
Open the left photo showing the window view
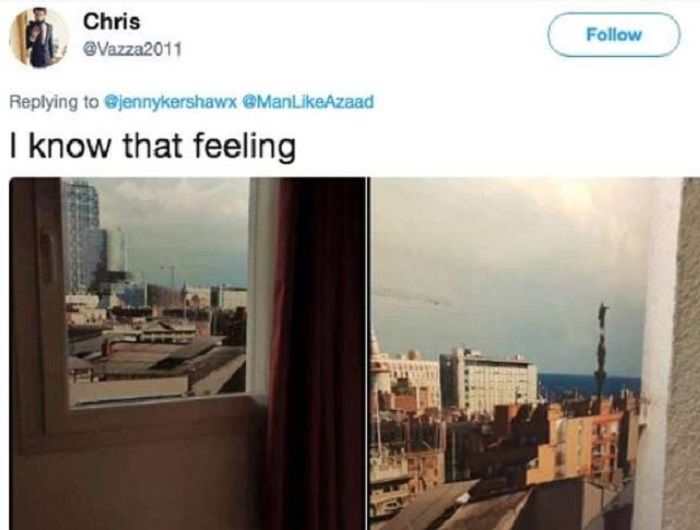pyautogui.click(x=188, y=354)
